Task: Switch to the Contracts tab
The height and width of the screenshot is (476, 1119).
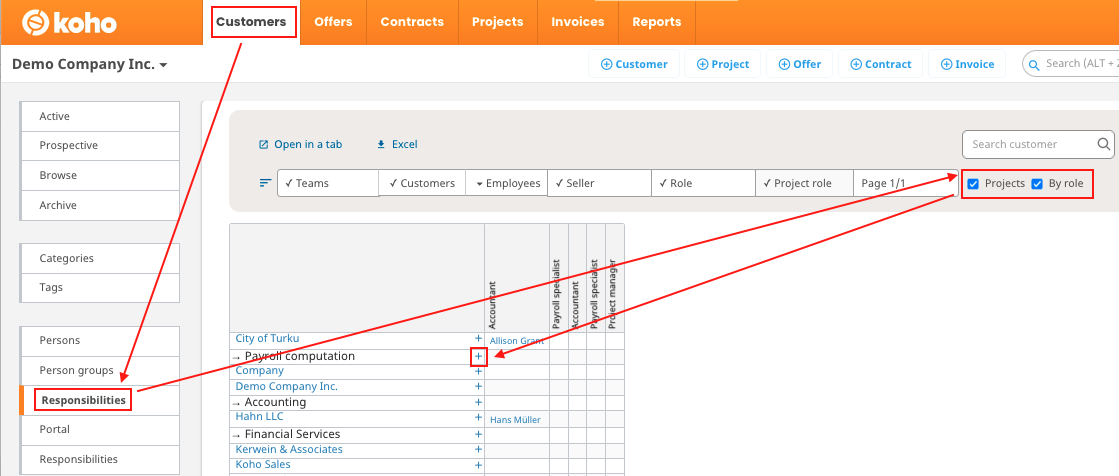Action: [x=412, y=22]
